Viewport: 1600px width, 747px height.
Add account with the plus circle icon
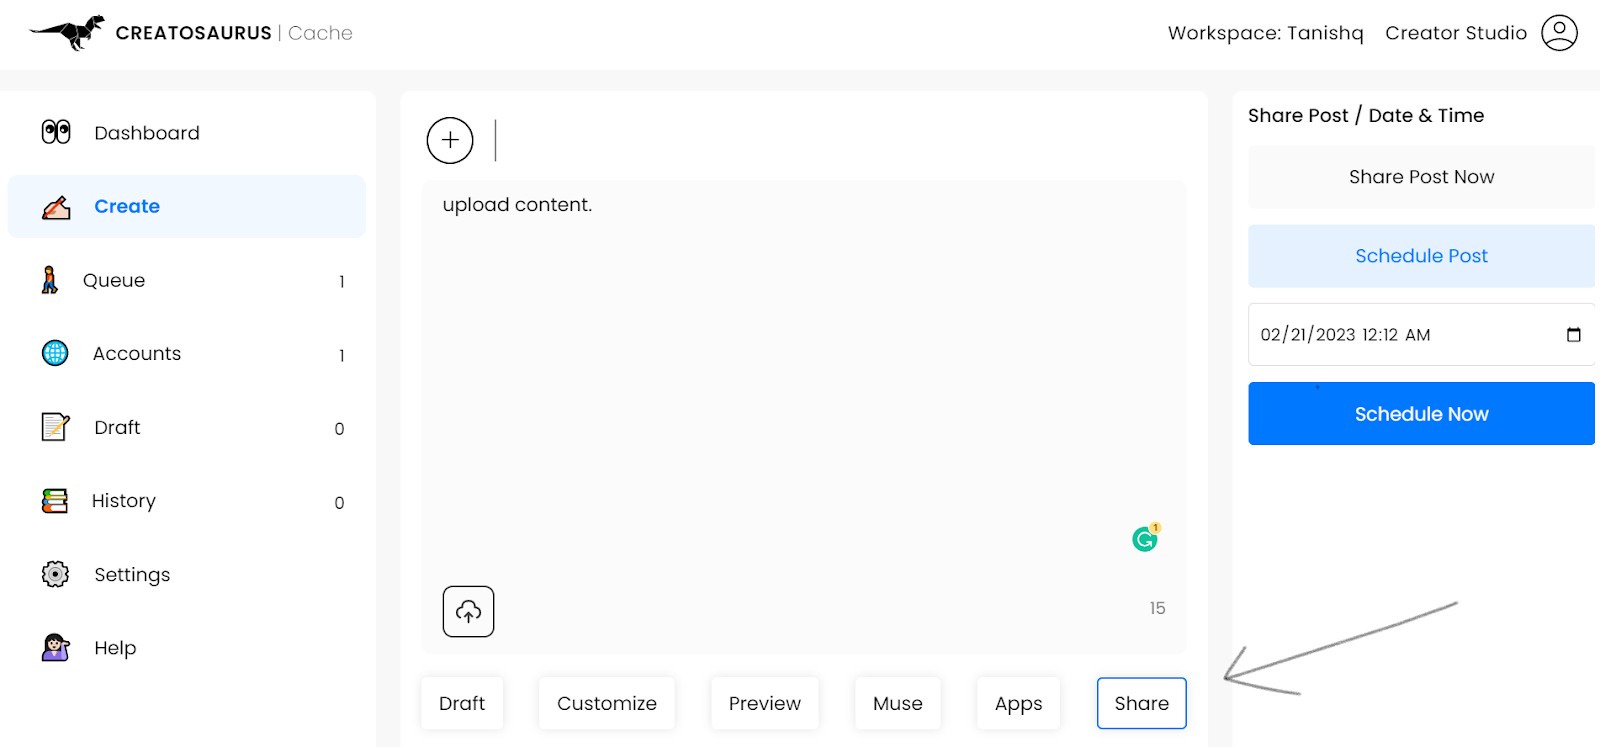[x=450, y=140]
